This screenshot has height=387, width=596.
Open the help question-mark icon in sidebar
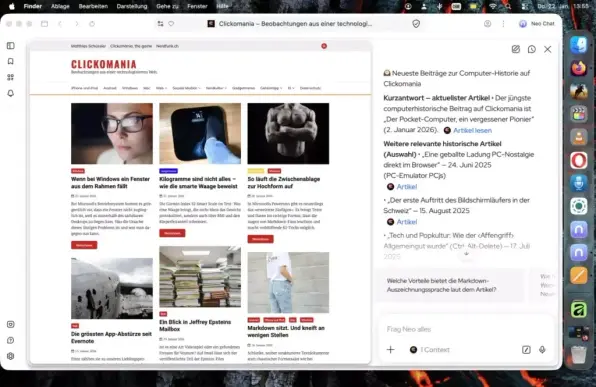11,340
